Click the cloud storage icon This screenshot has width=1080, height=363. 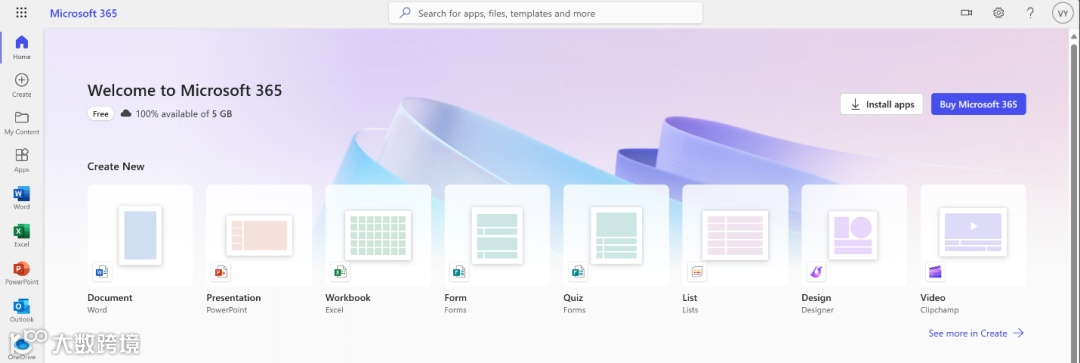click(126, 114)
